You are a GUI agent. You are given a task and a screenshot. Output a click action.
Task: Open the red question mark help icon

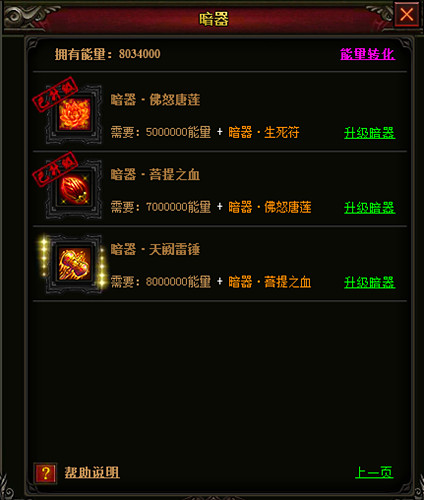[45, 473]
